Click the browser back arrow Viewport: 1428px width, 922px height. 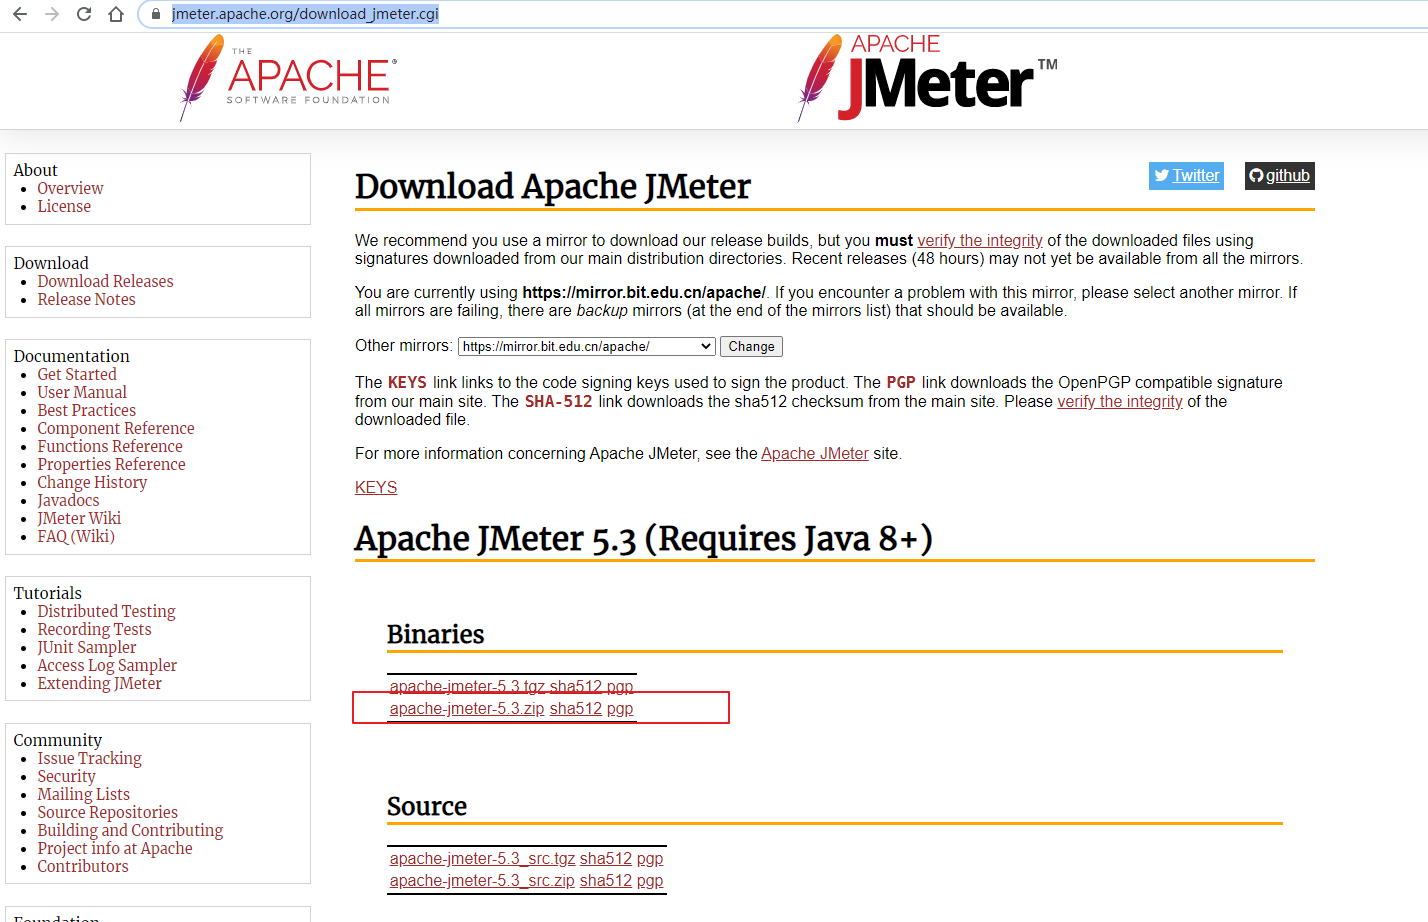(20, 14)
